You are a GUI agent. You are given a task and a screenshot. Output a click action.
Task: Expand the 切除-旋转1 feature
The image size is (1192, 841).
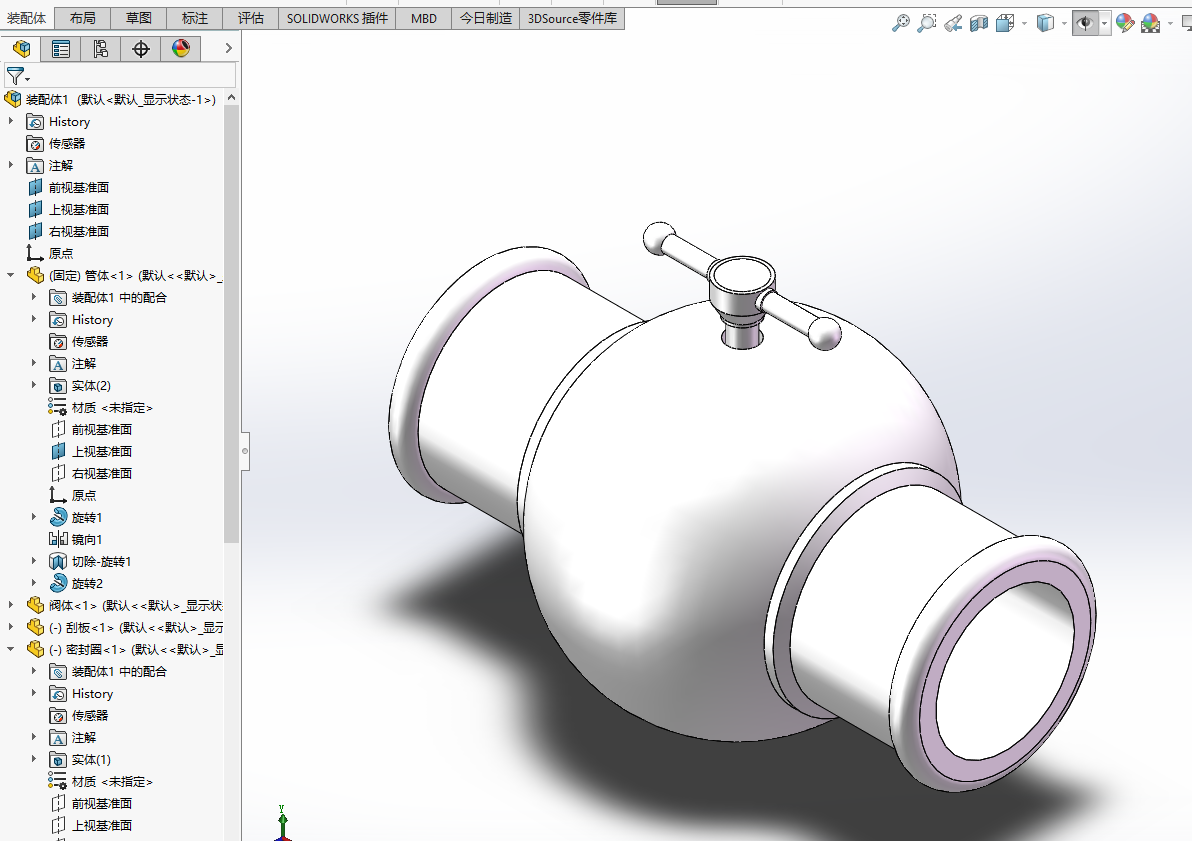[x=33, y=561]
